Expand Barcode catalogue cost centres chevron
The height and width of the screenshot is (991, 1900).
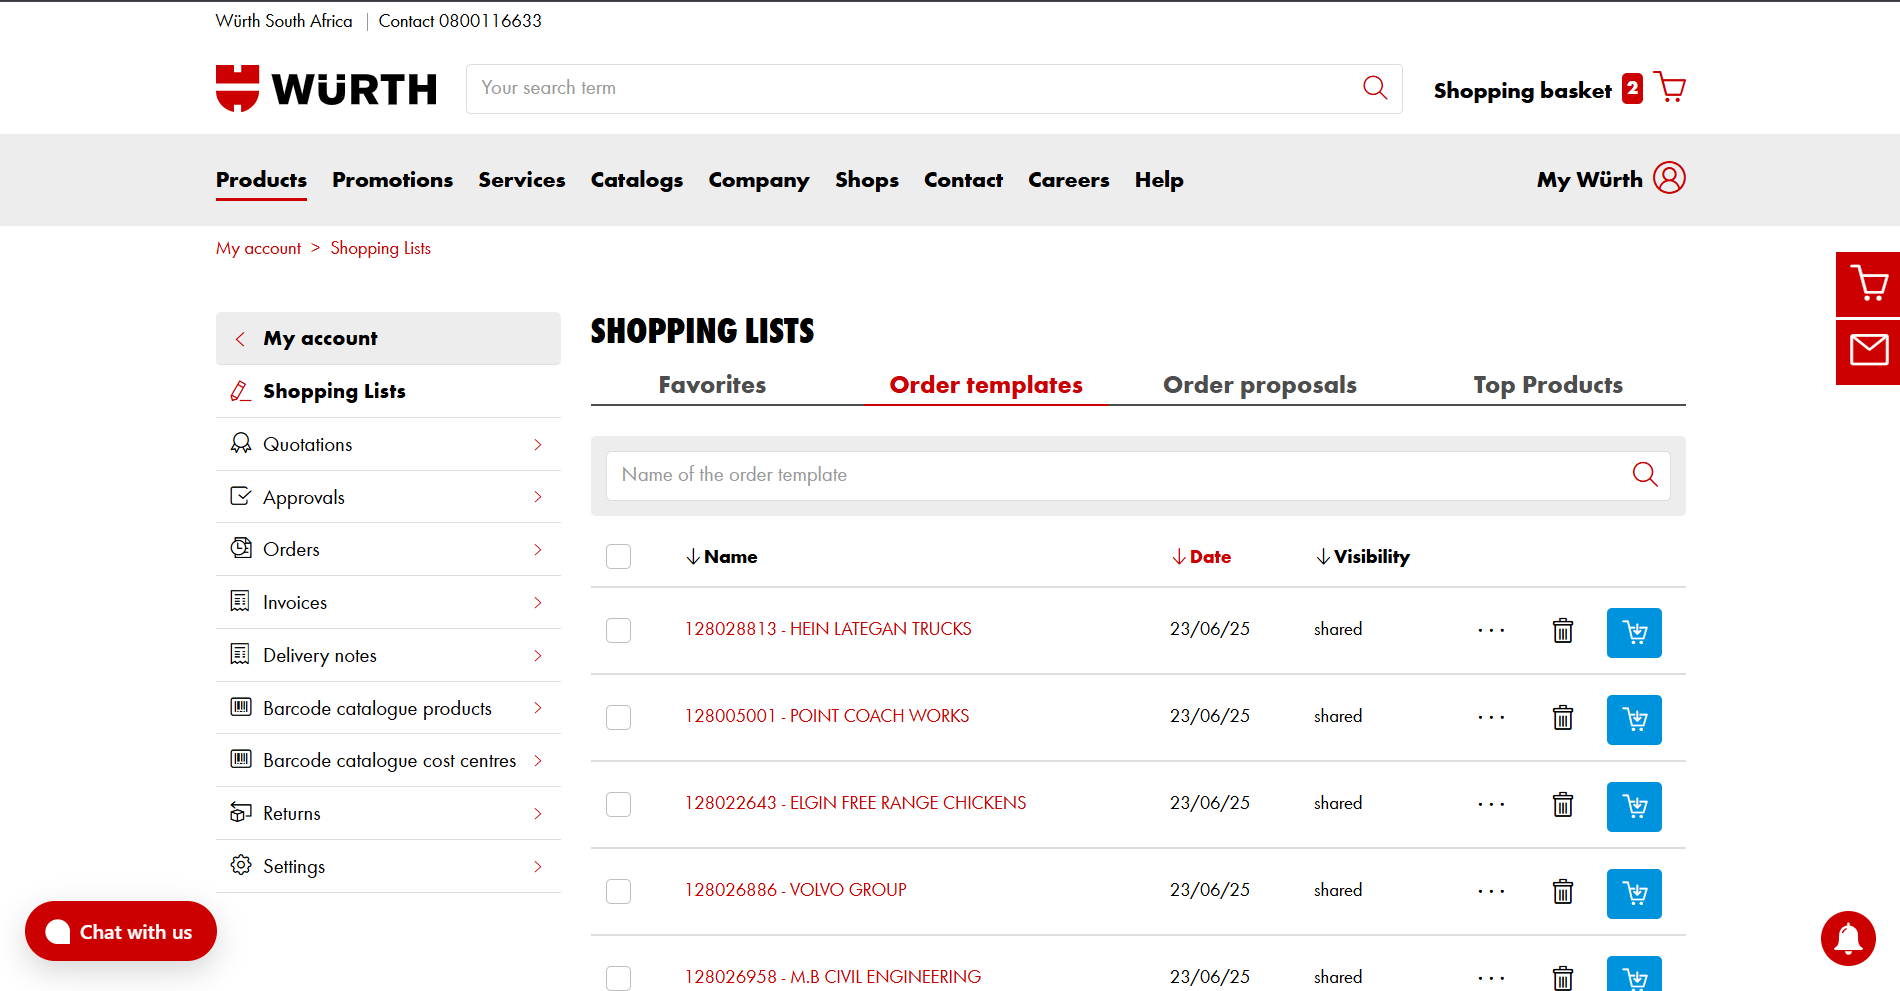tap(538, 760)
